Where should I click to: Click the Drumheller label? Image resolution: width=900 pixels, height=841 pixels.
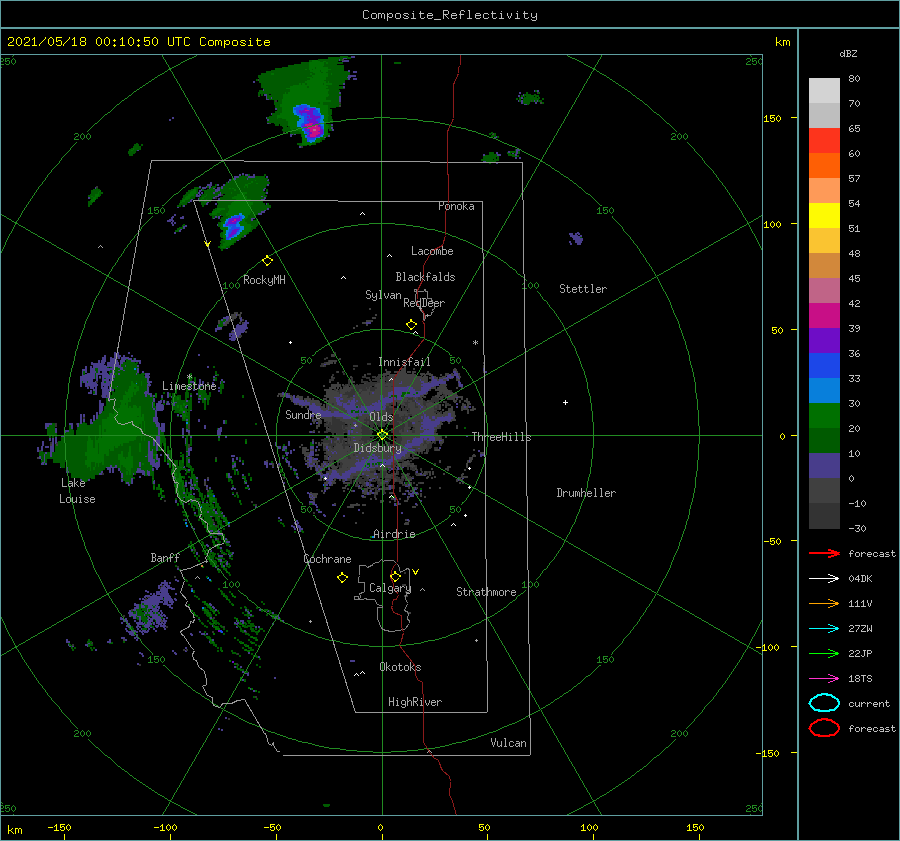(x=586, y=493)
